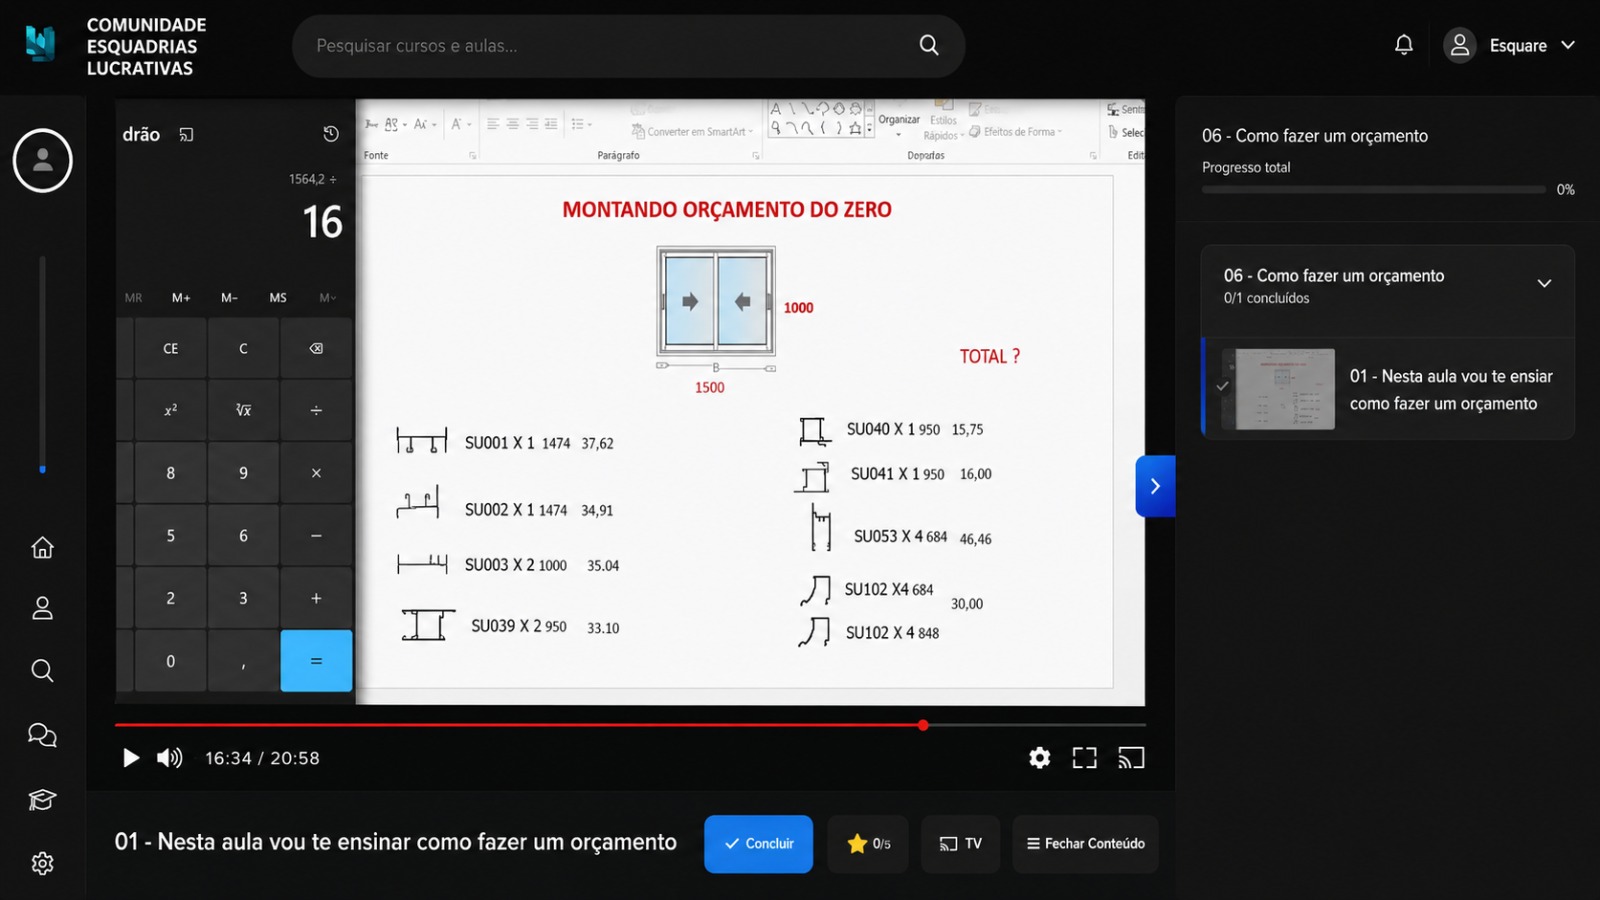Click the calculator keep-on-top icon
The image size is (1600, 900).
coord(186,134)
